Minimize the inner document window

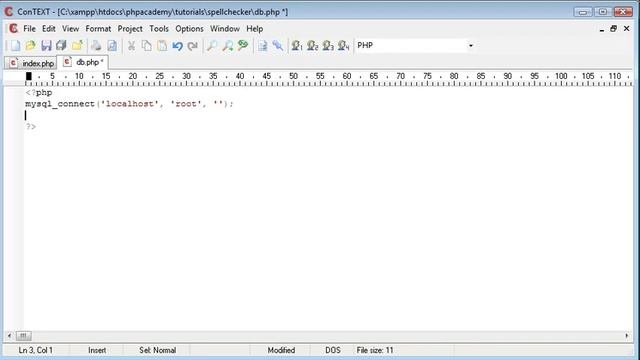point(602,29)
